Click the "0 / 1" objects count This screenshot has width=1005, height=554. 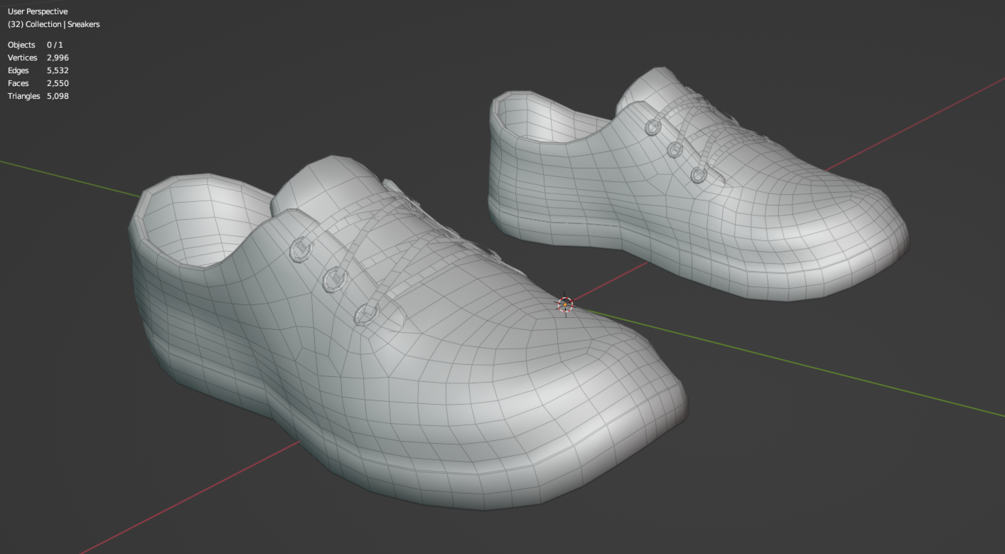pyautogui.click(x=54, y=45)
